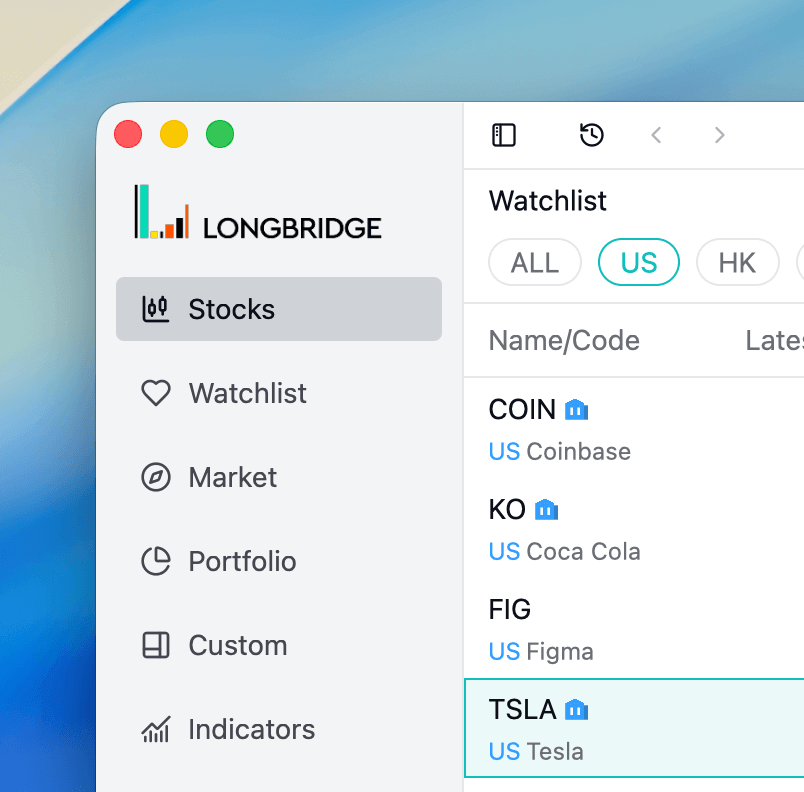The image size is (804, 792).
Task: Click the pie chart Portfolio icon
Action: point(156,561)
